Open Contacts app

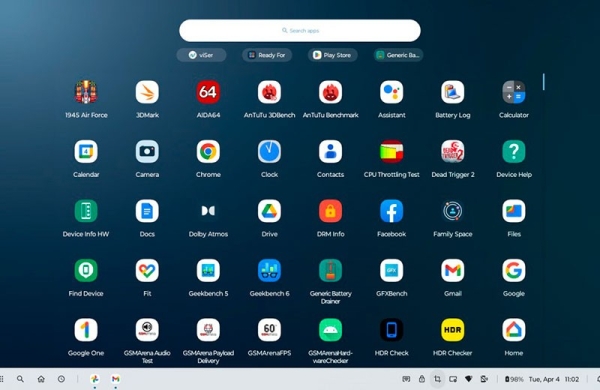pos(331,152)
